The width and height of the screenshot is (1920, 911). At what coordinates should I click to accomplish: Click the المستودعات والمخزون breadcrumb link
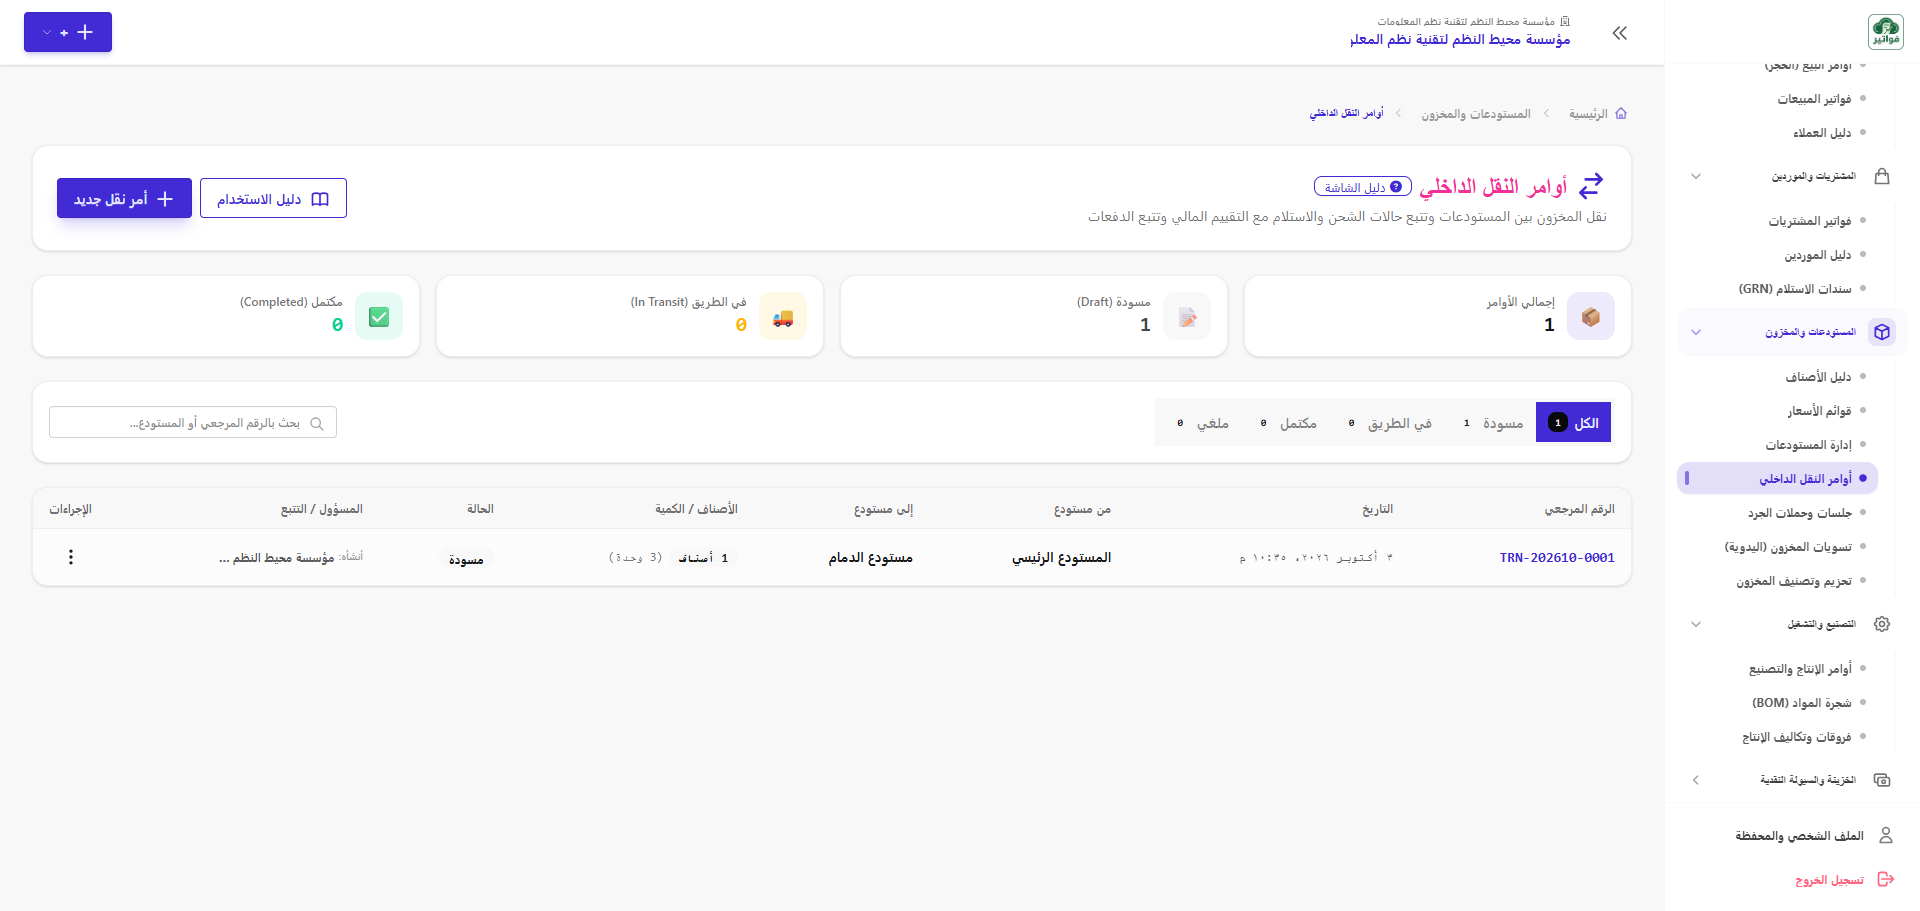point(1476,114)
